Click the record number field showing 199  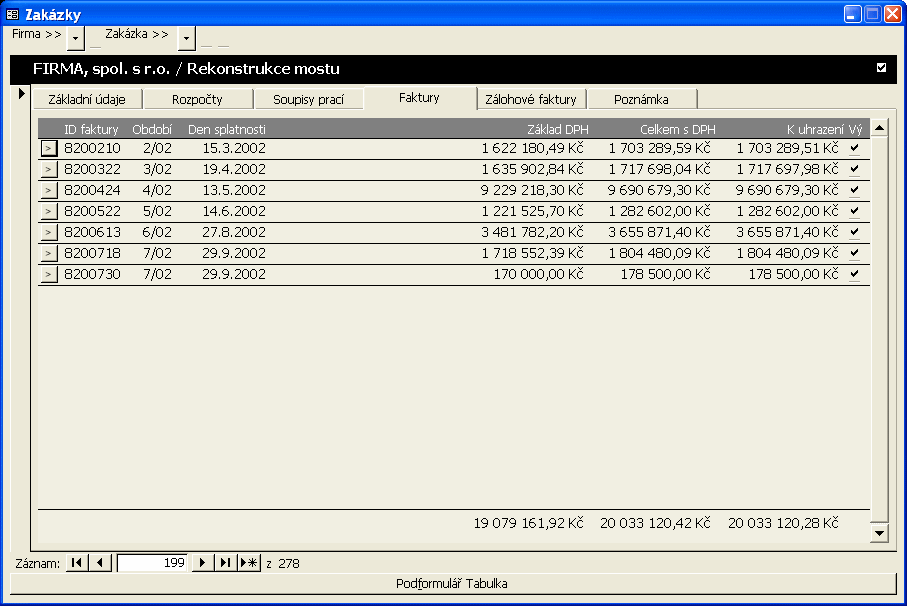(152, 563)
